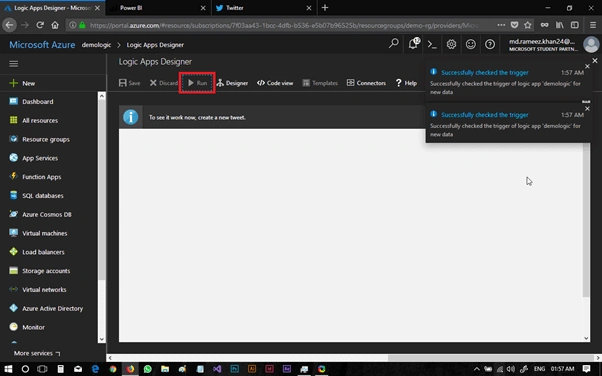Open All resources in the sidebar
This screenshot has width=602, height=376.
[33, 121]
